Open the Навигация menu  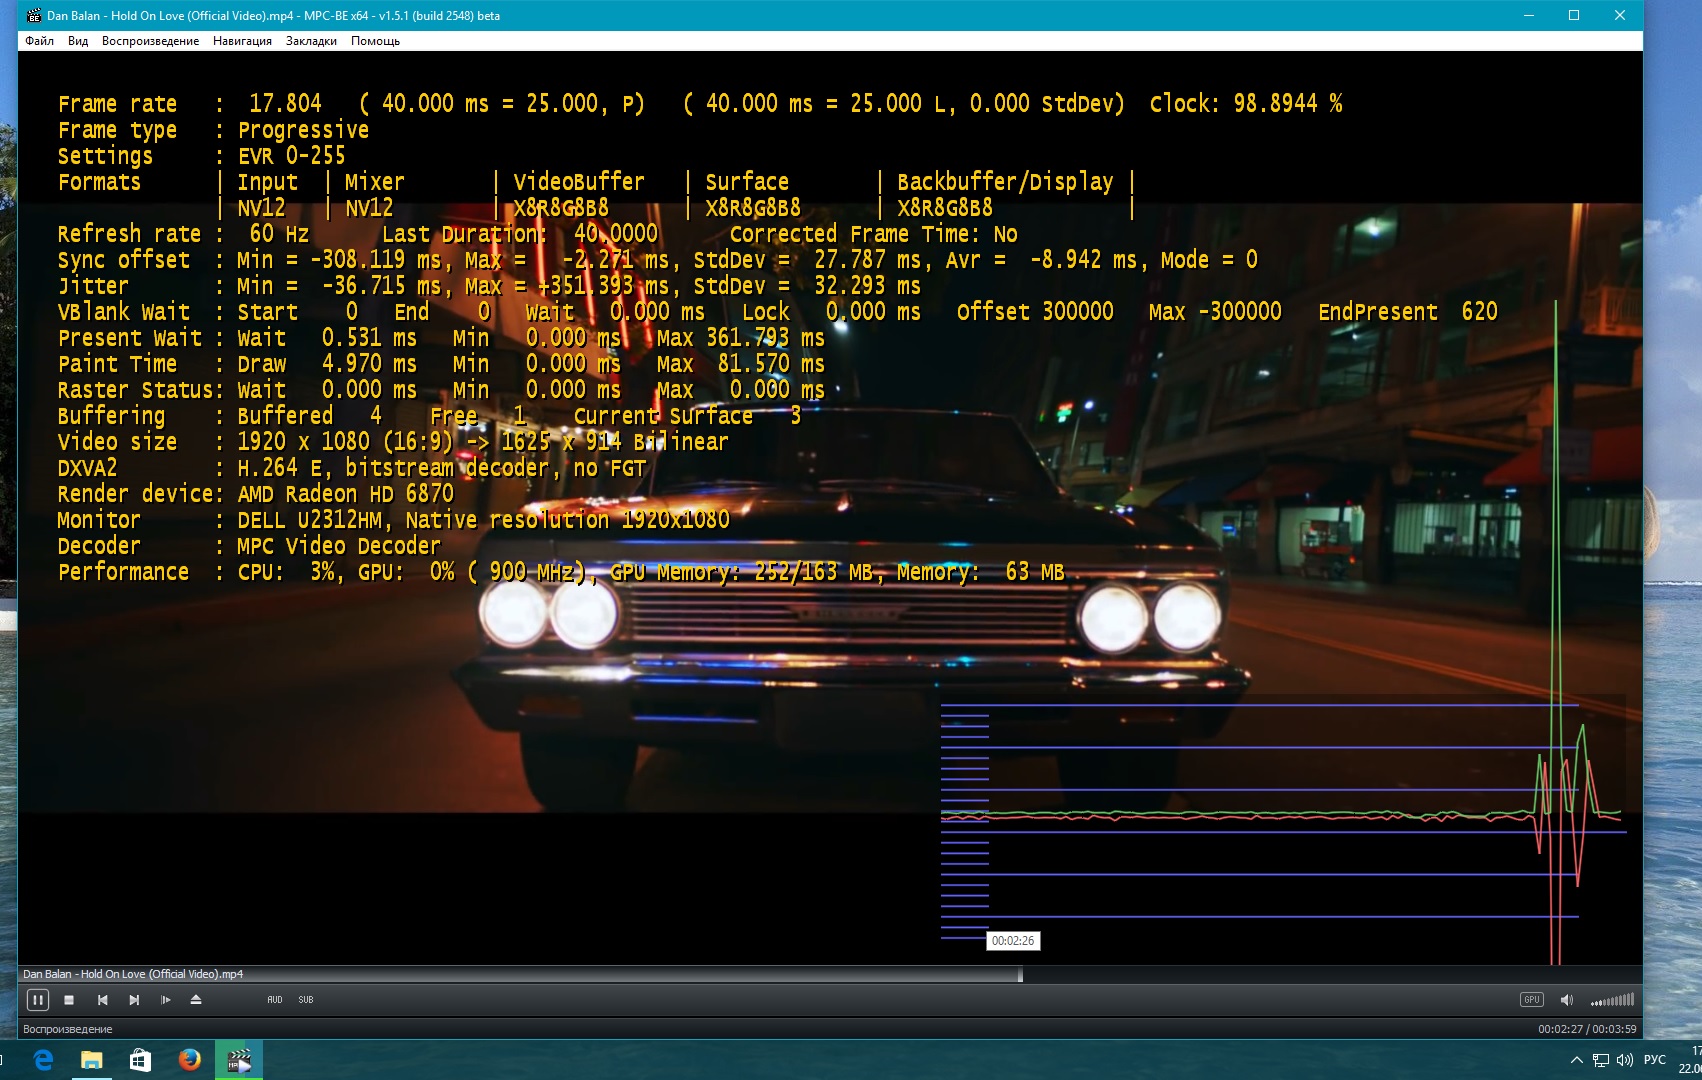tap(242, 41)
